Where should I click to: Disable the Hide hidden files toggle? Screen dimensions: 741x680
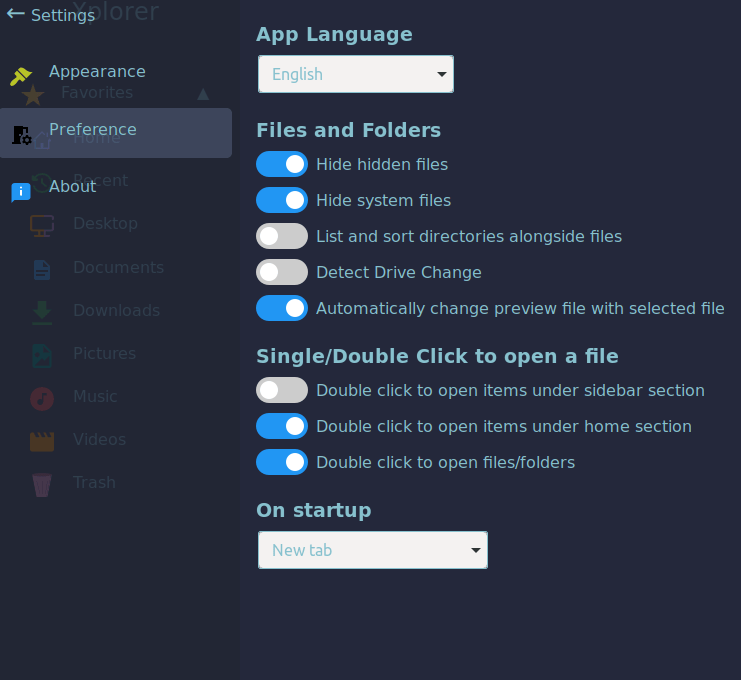coord(282,164)
